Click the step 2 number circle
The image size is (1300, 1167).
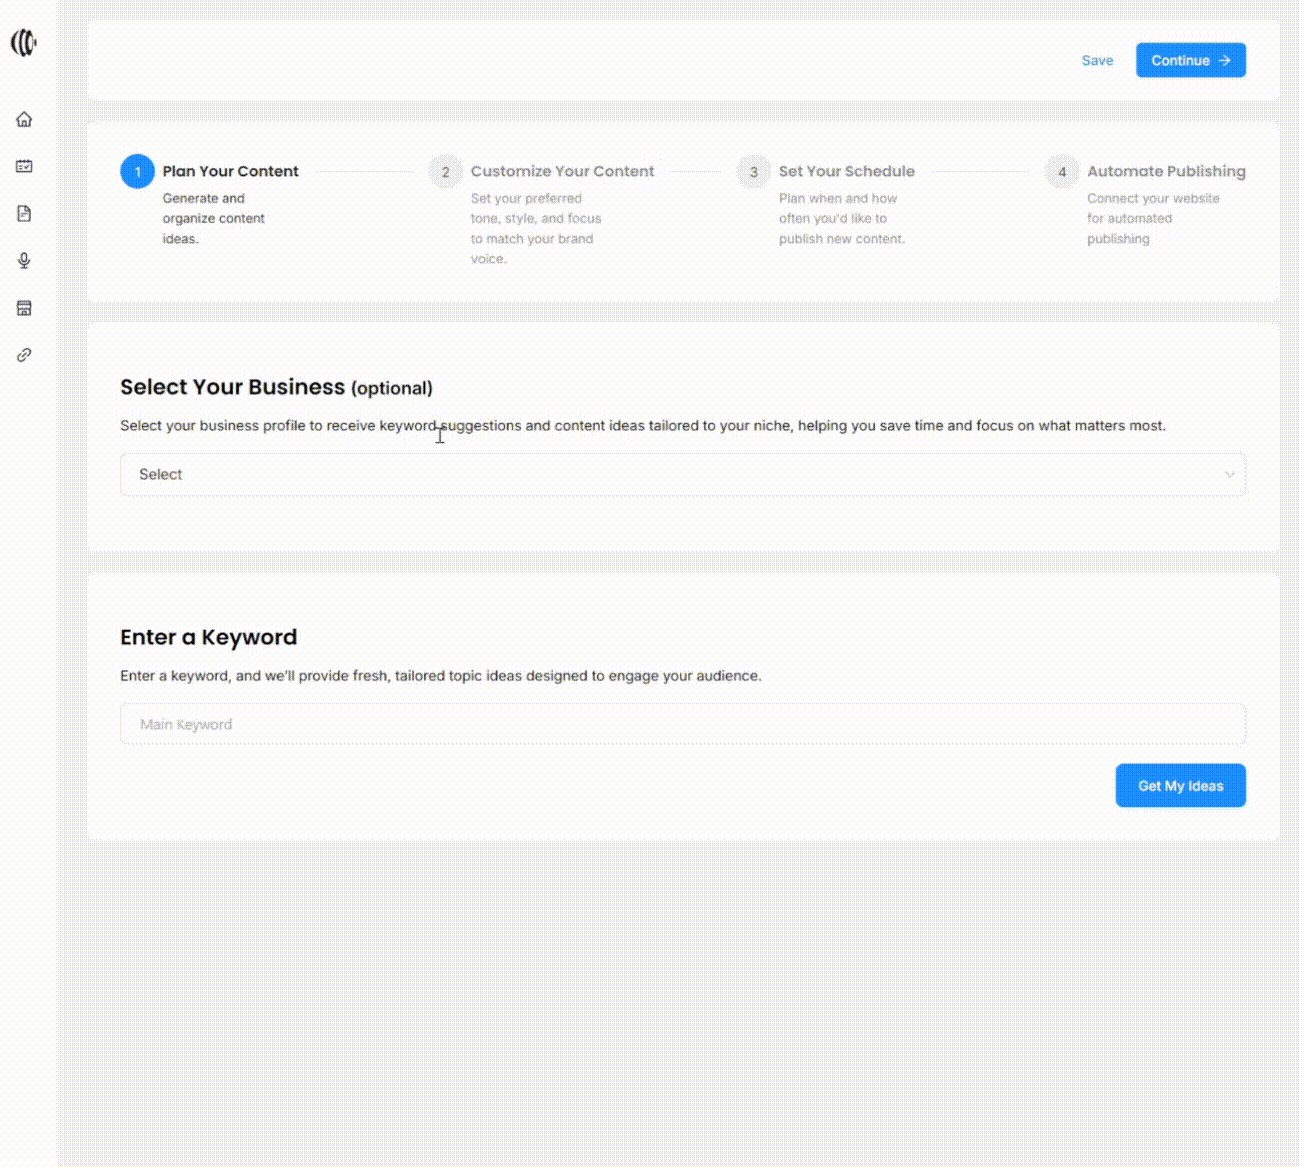tap(445, 172)
